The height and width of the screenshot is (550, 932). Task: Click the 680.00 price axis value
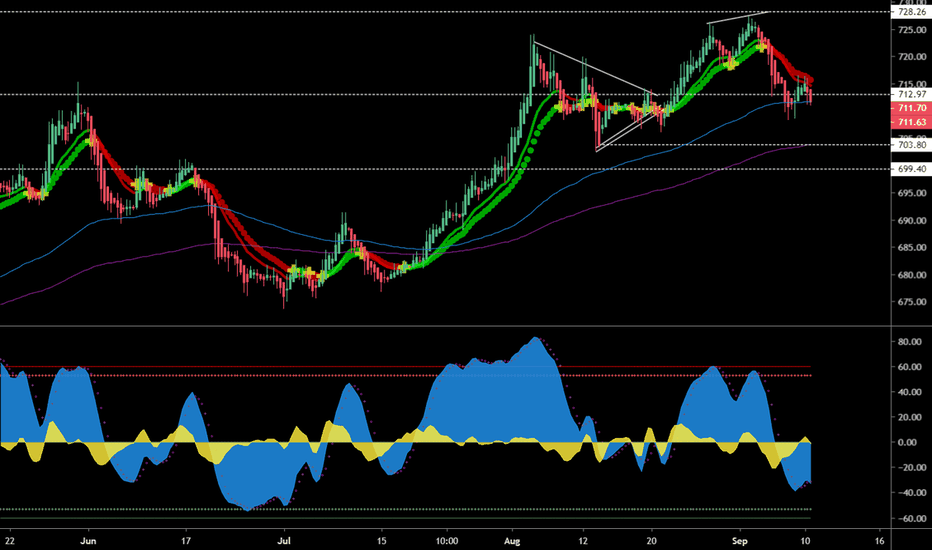912,275
